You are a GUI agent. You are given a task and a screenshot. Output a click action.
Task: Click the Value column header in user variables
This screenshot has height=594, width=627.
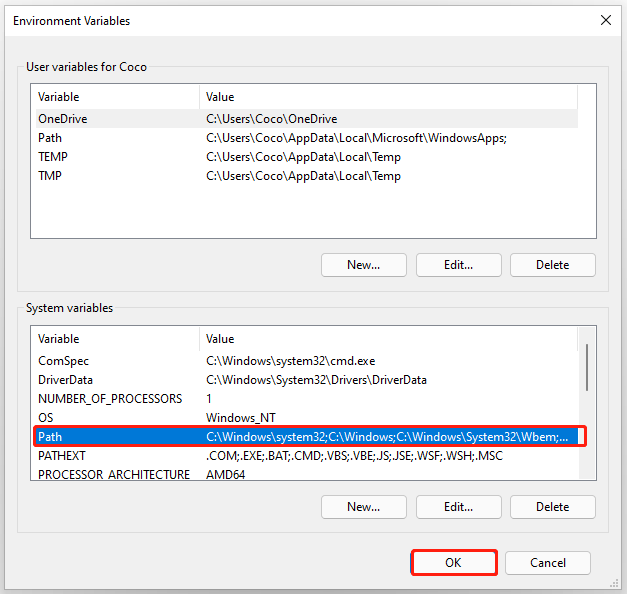pyautogui.click(x=388, y=97)
